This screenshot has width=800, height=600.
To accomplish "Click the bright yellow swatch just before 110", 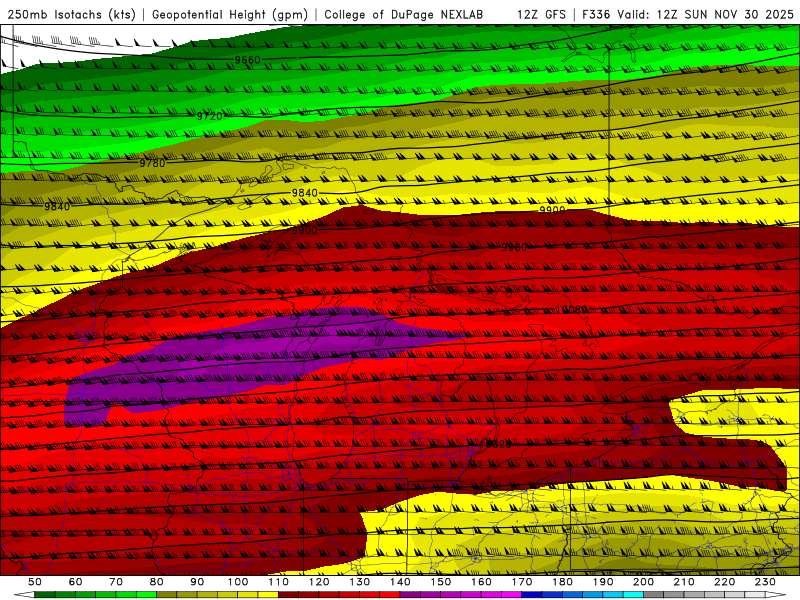I will pos(268,595).
